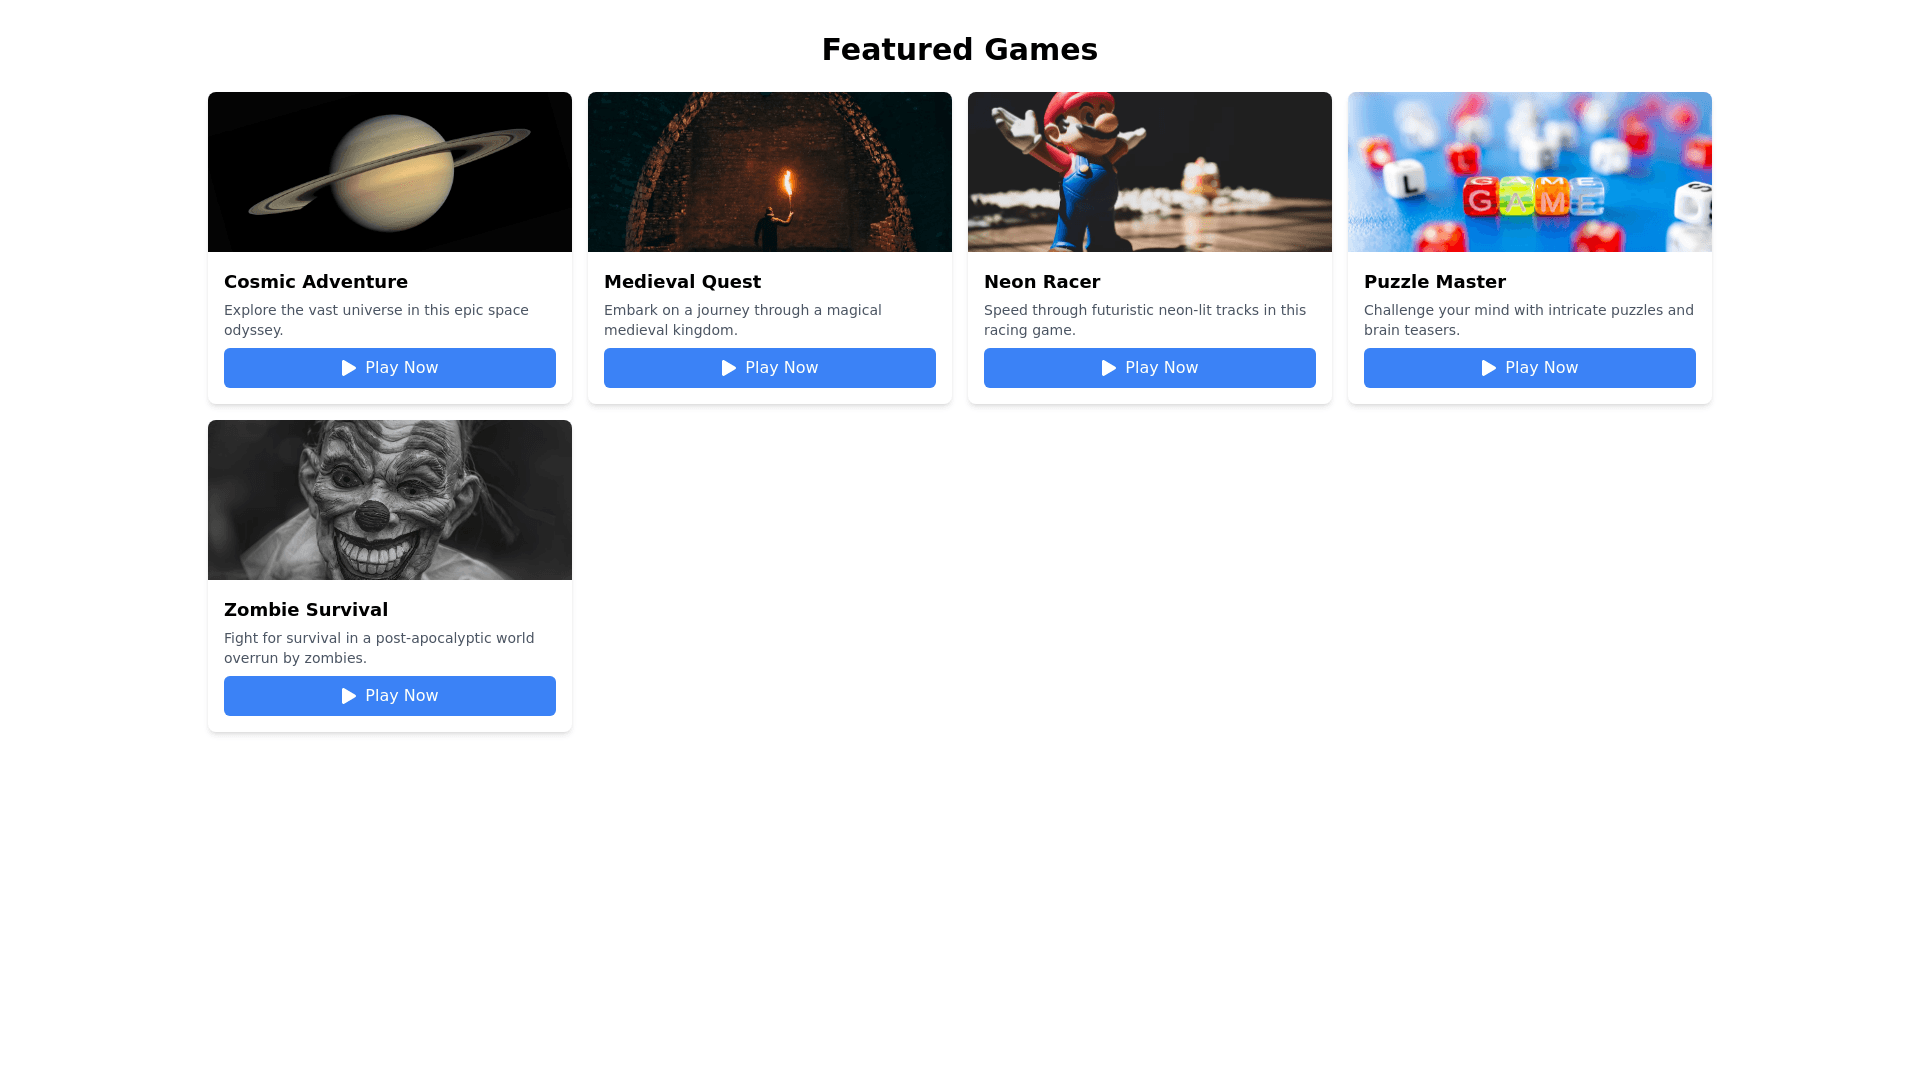
Task: Launch Puzzle Master via Play Now label
Action: pos(1542,368)
